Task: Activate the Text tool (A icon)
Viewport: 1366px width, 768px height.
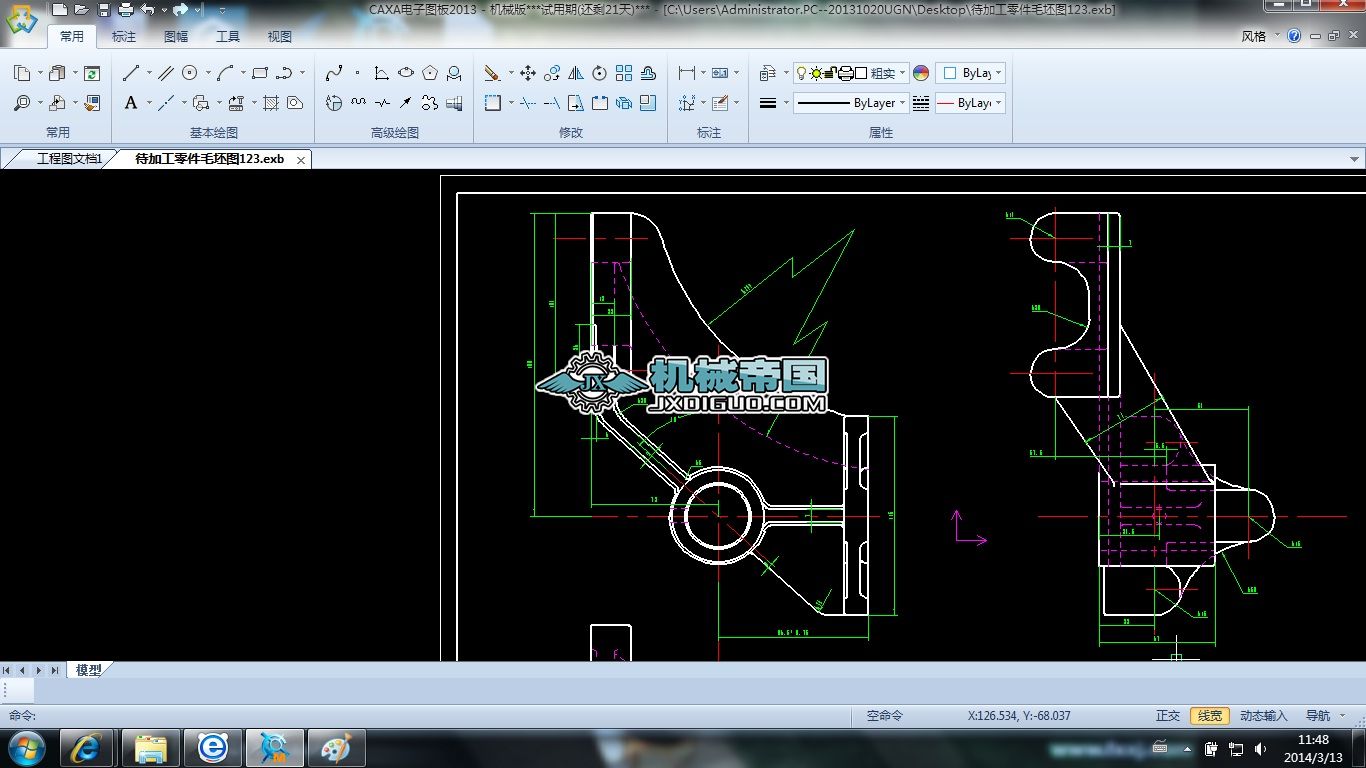Action: pos(131,103)
